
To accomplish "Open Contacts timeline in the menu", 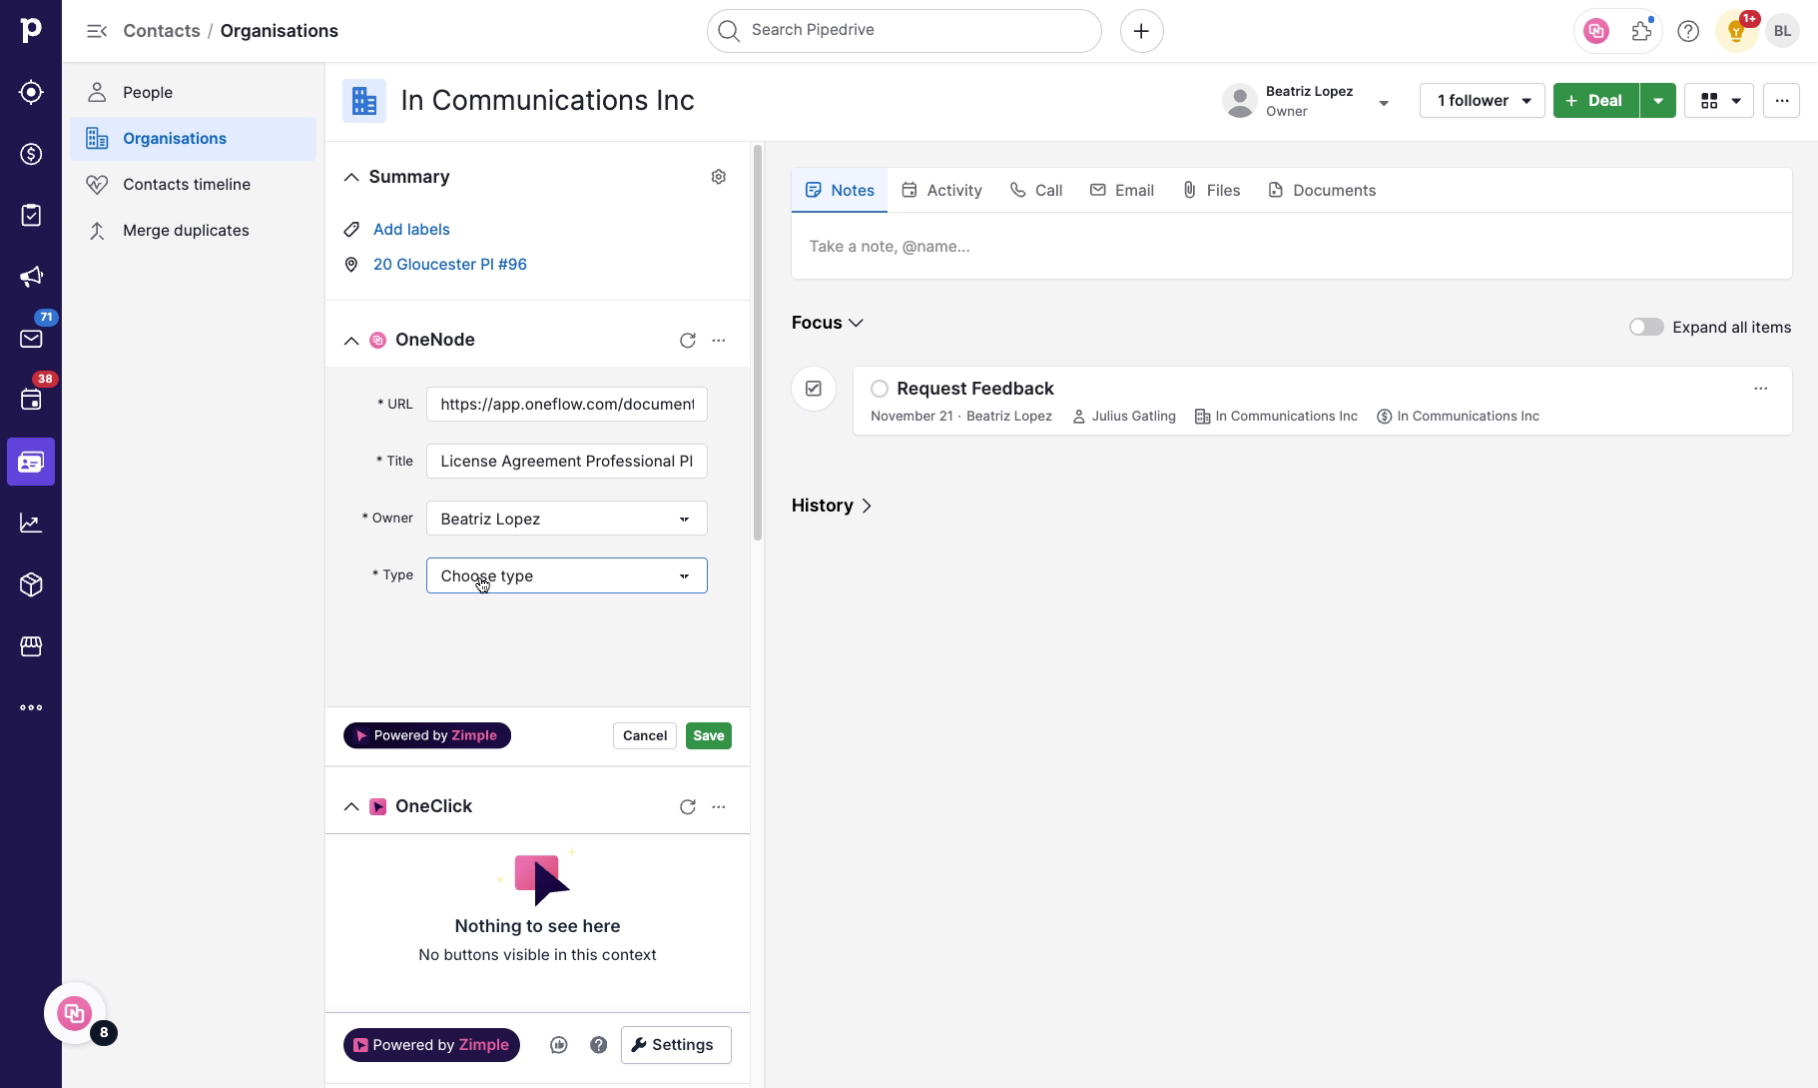I will click(194, 184).
